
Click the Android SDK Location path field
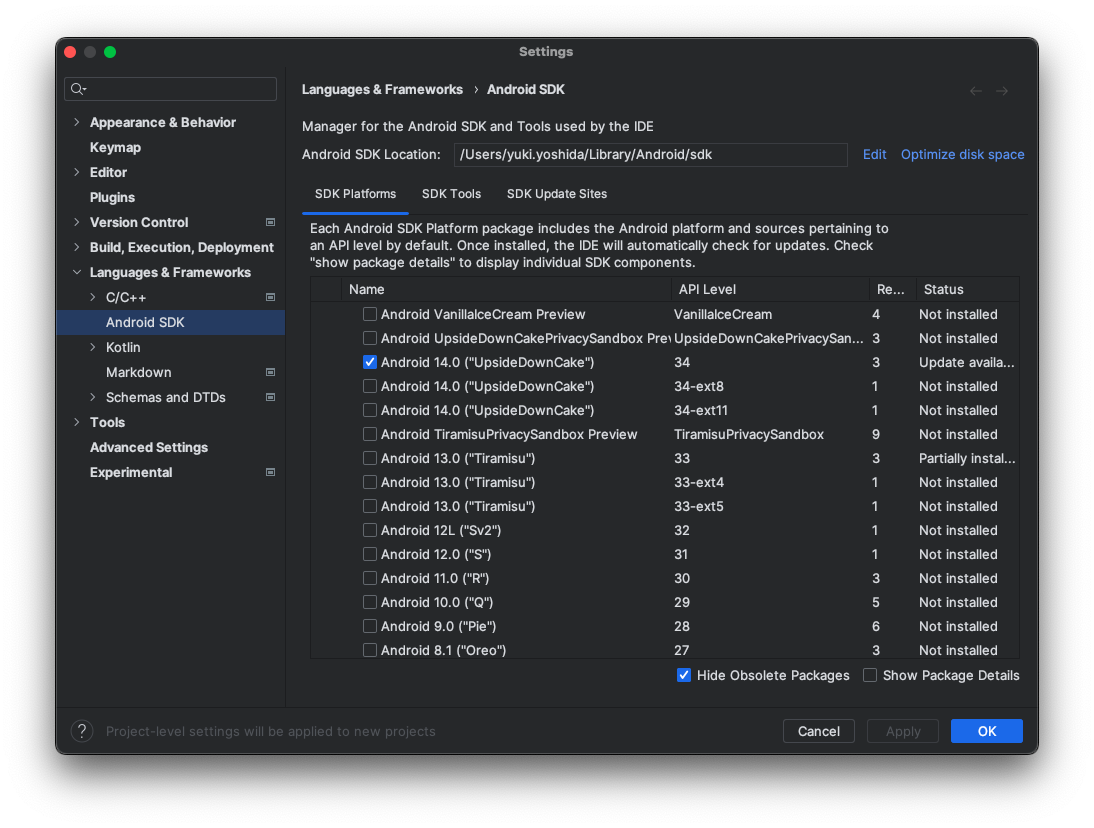650,154
